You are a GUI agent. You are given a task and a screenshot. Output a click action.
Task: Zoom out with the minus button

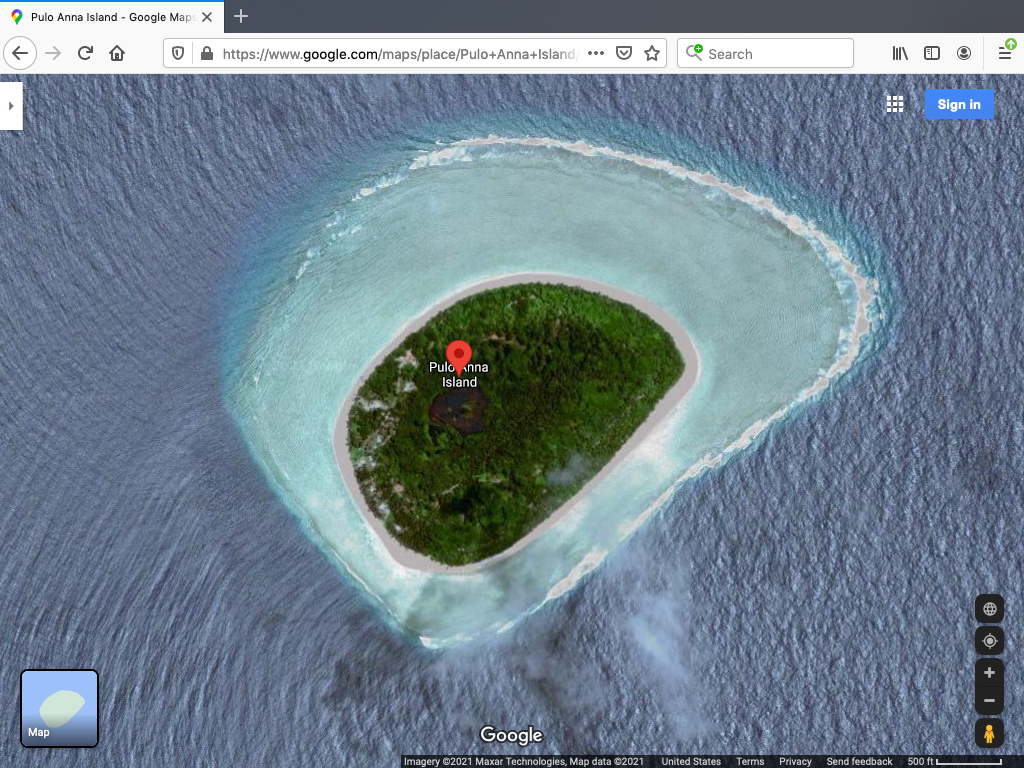[x=989, y=700]
